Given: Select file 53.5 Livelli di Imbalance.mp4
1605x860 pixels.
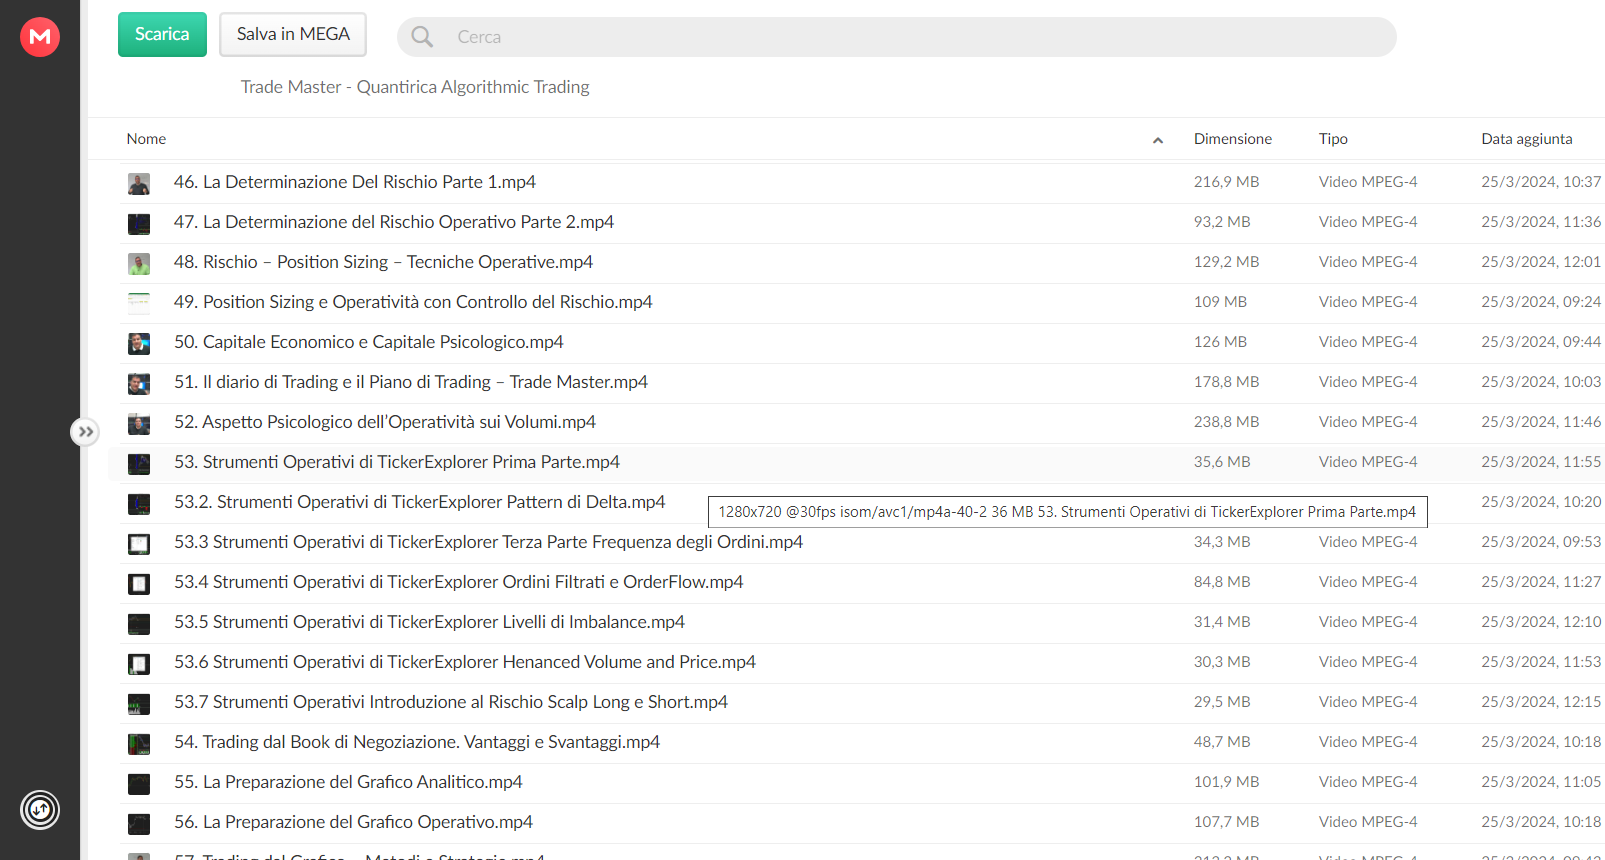Looking at the screenshot, I should [430, 622].
